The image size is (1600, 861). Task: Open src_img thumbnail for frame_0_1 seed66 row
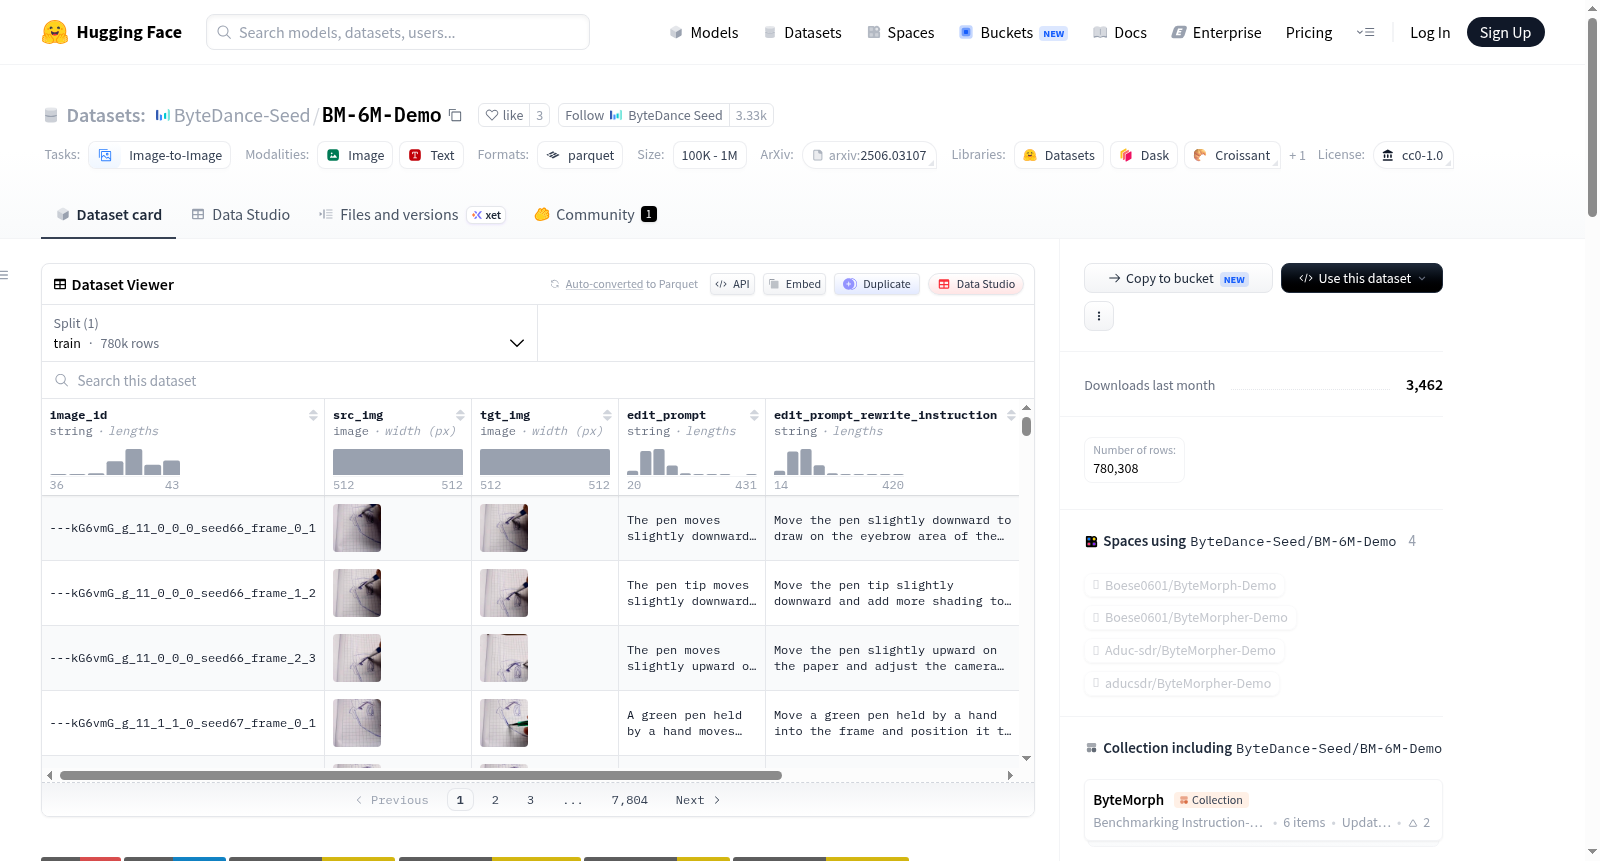point(357,528)
